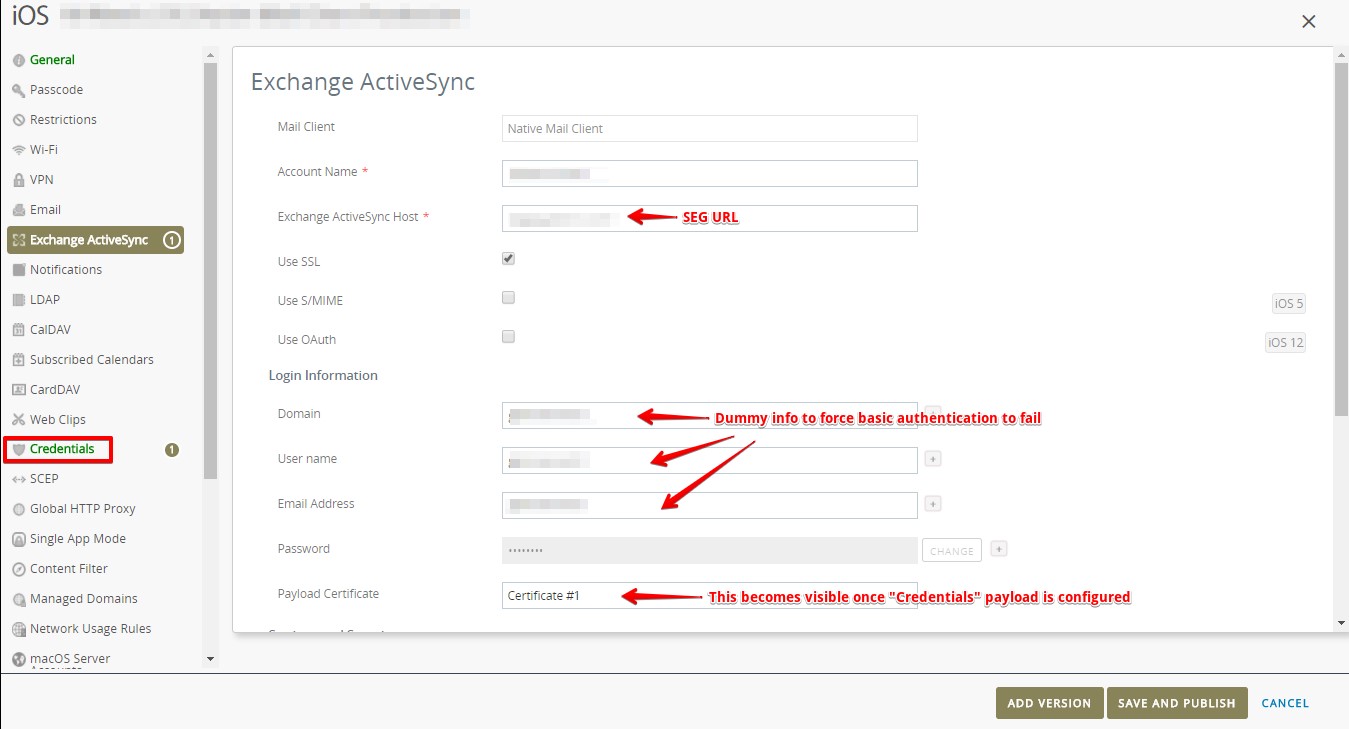Click the Passcode key icon in sidebar

click(19, 90)
